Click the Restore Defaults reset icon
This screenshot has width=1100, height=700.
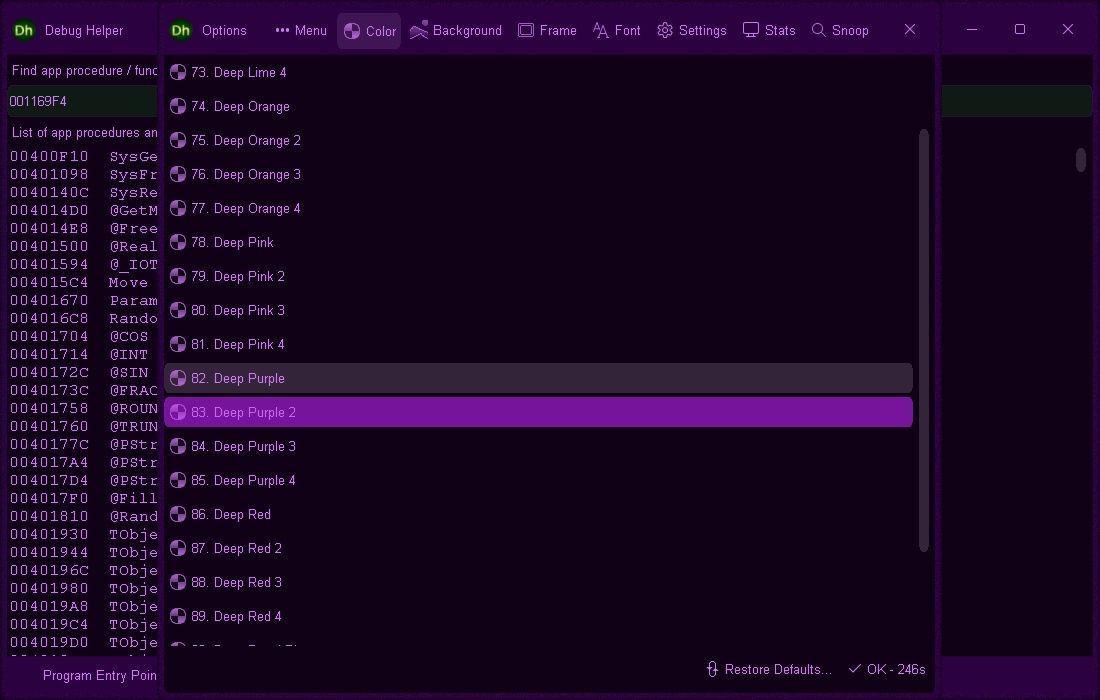tap(711, 669)
